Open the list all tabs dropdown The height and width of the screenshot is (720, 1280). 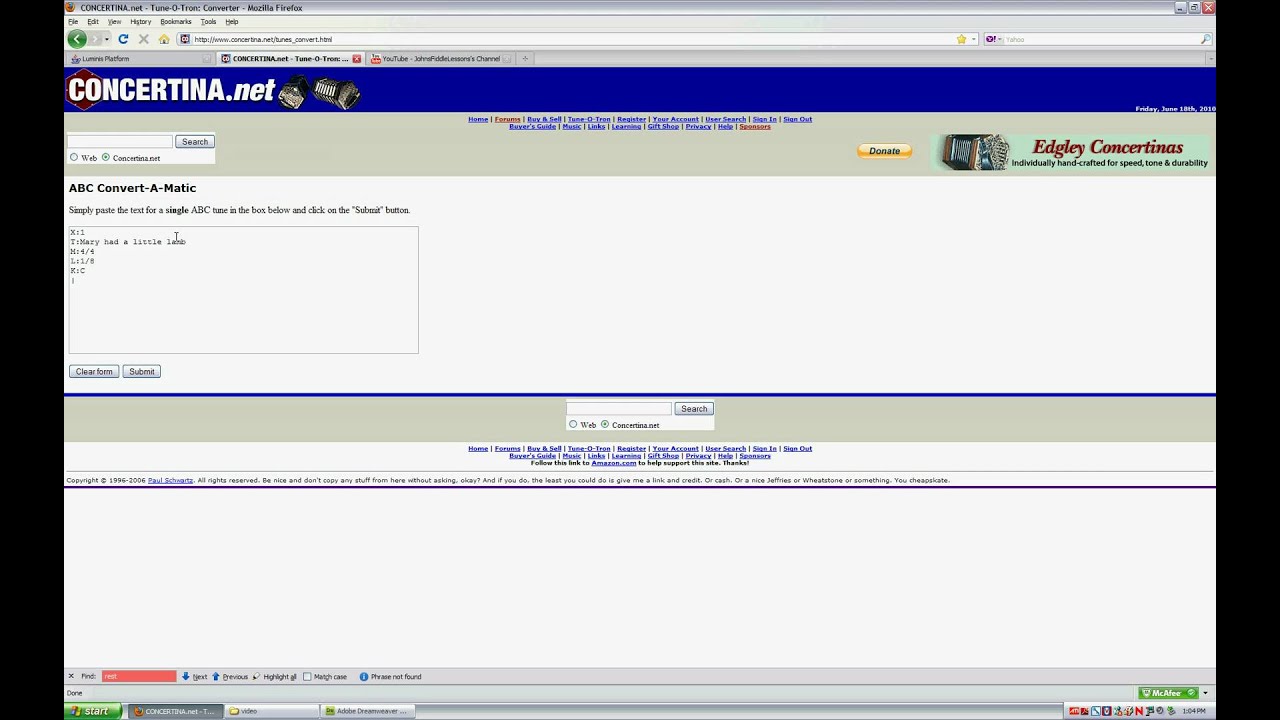click(x=1210, y=59)
